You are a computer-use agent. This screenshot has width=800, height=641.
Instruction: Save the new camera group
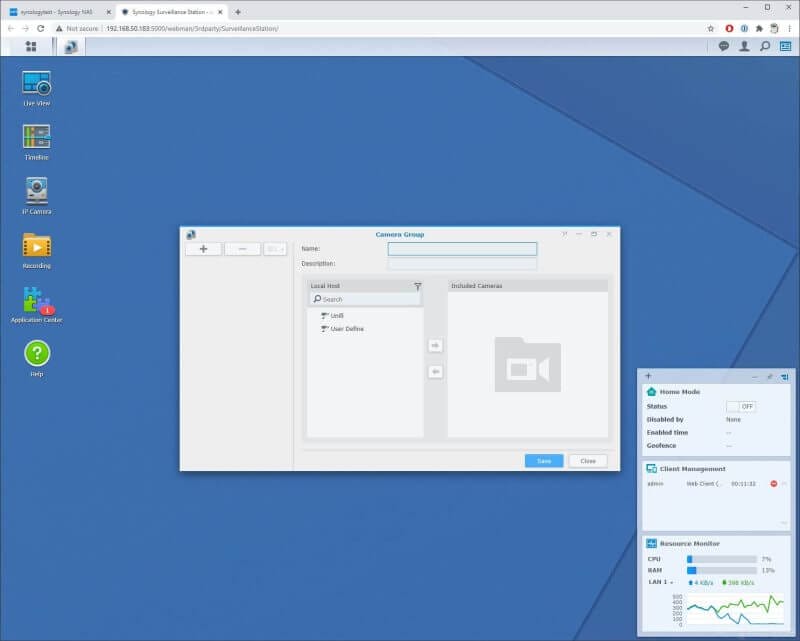[x=542, y=461]
